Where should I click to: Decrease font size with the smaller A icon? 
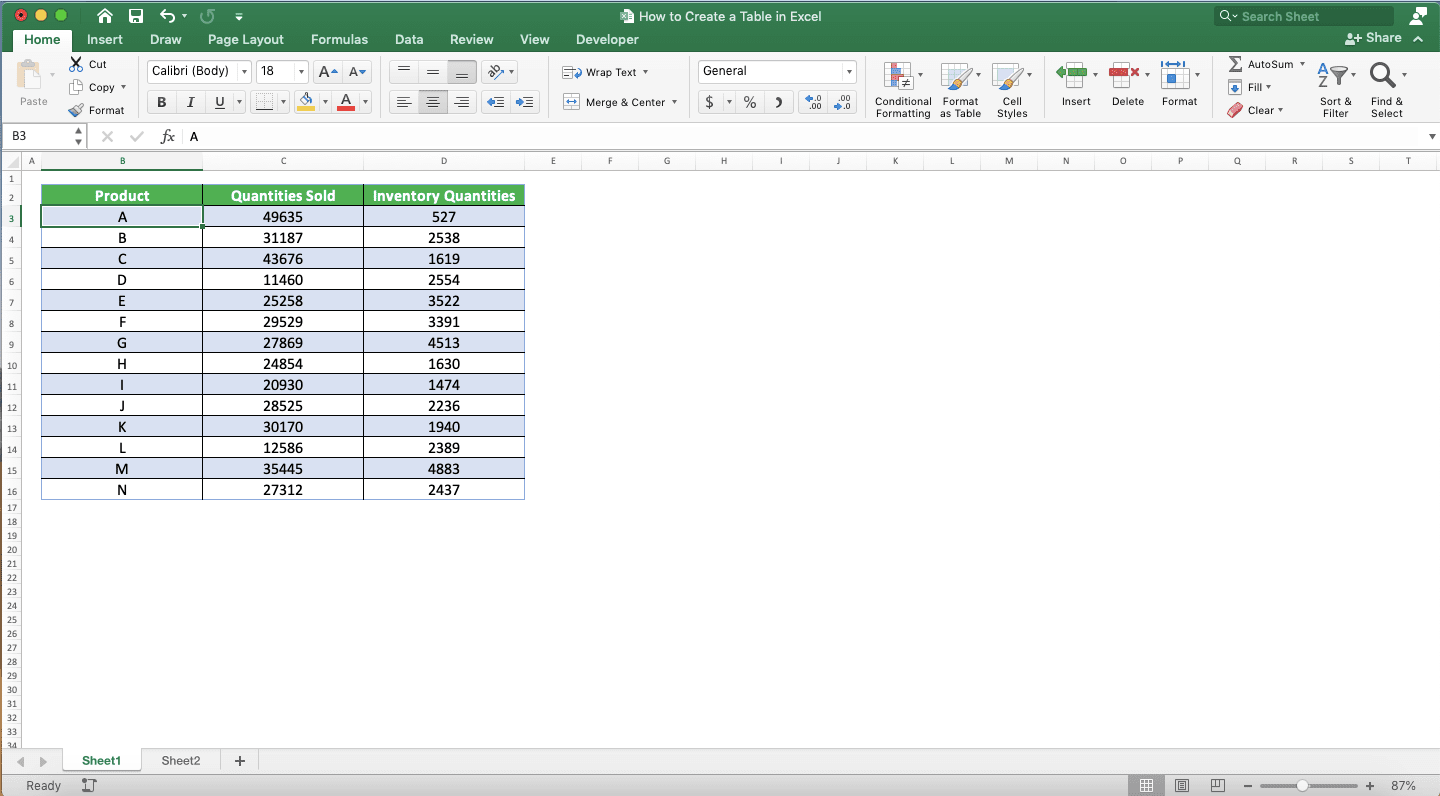coord(357,72)
